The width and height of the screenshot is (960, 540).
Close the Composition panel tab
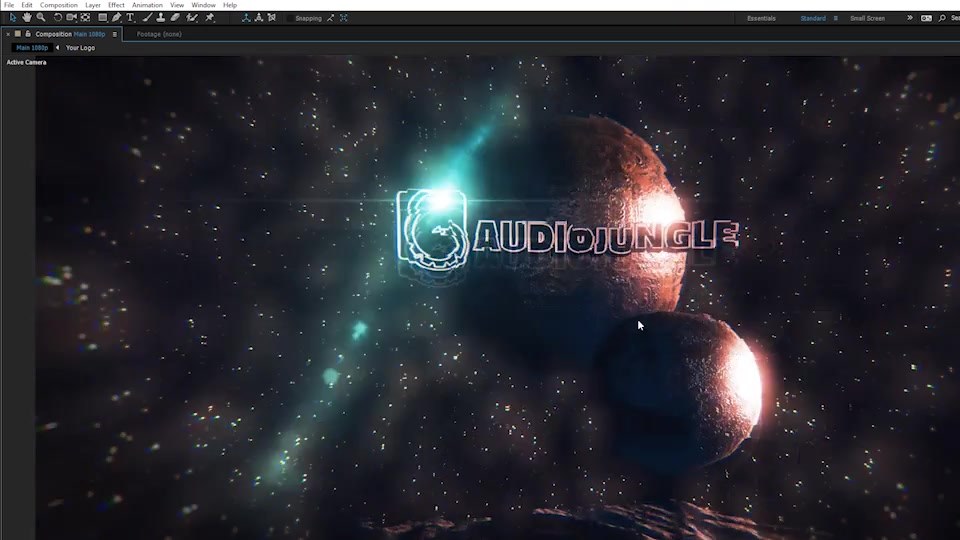click(x=8, y=34)
